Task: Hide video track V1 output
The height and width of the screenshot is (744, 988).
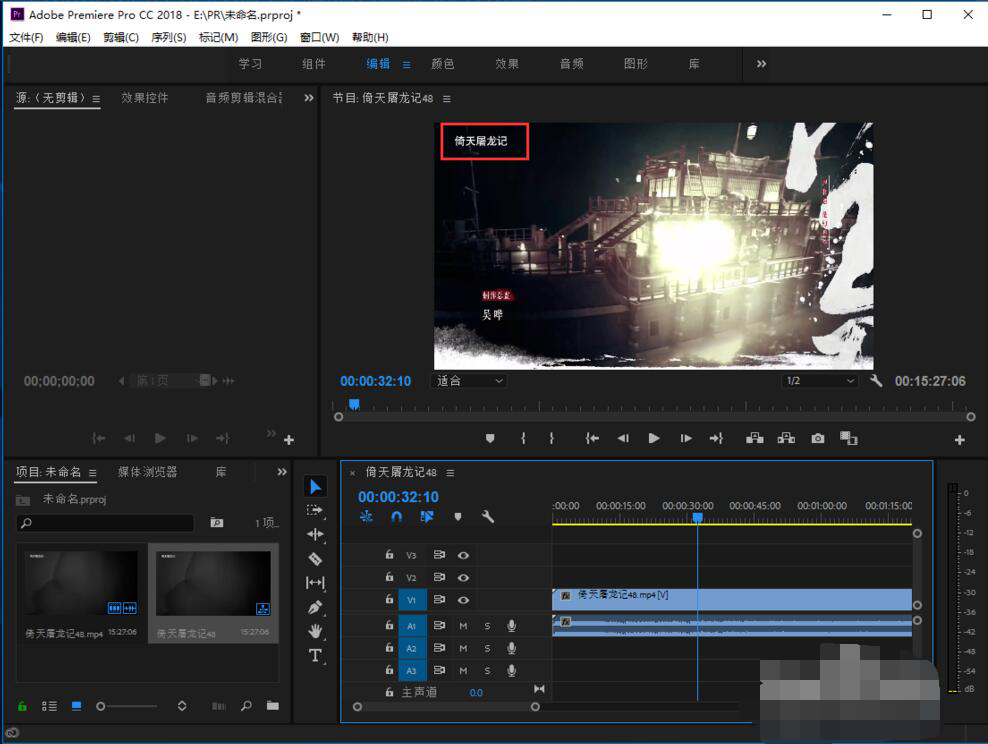Action: (x=463, y=599)
